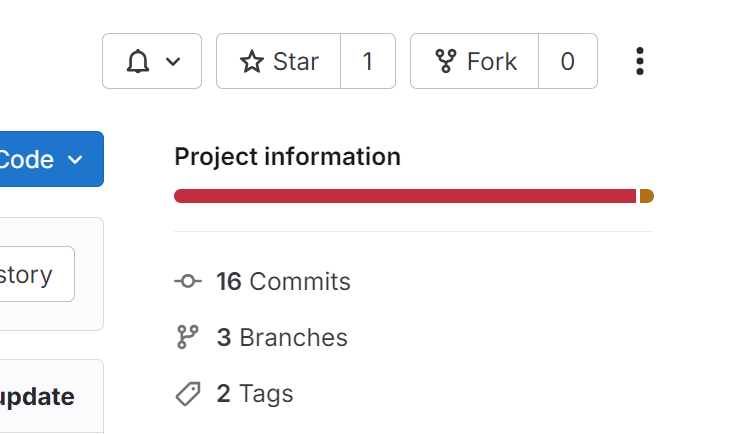Click the star icon
Viewport: 746px width, 434px height.
pyautogui.click(x=252, y=62)
